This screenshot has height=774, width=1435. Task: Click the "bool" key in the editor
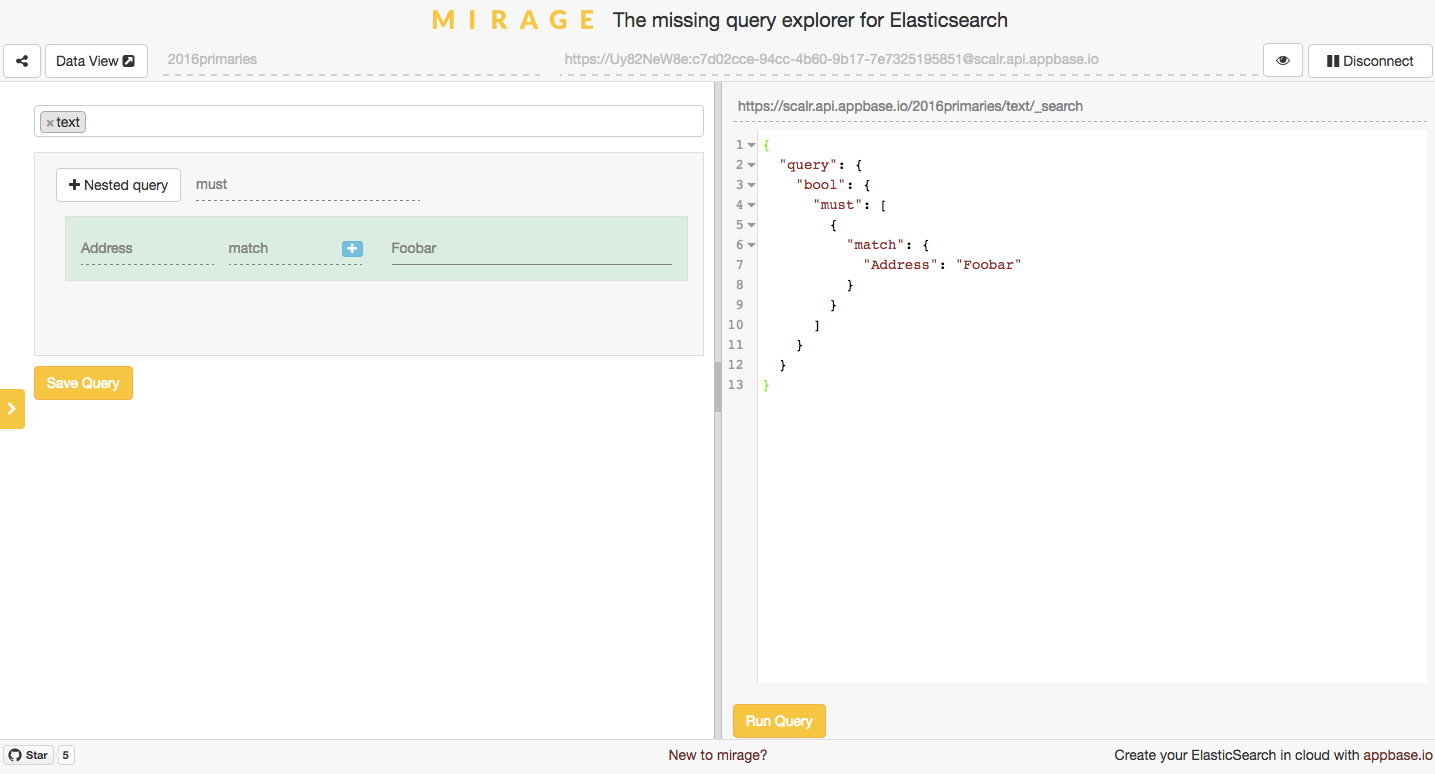click(821, 185)
